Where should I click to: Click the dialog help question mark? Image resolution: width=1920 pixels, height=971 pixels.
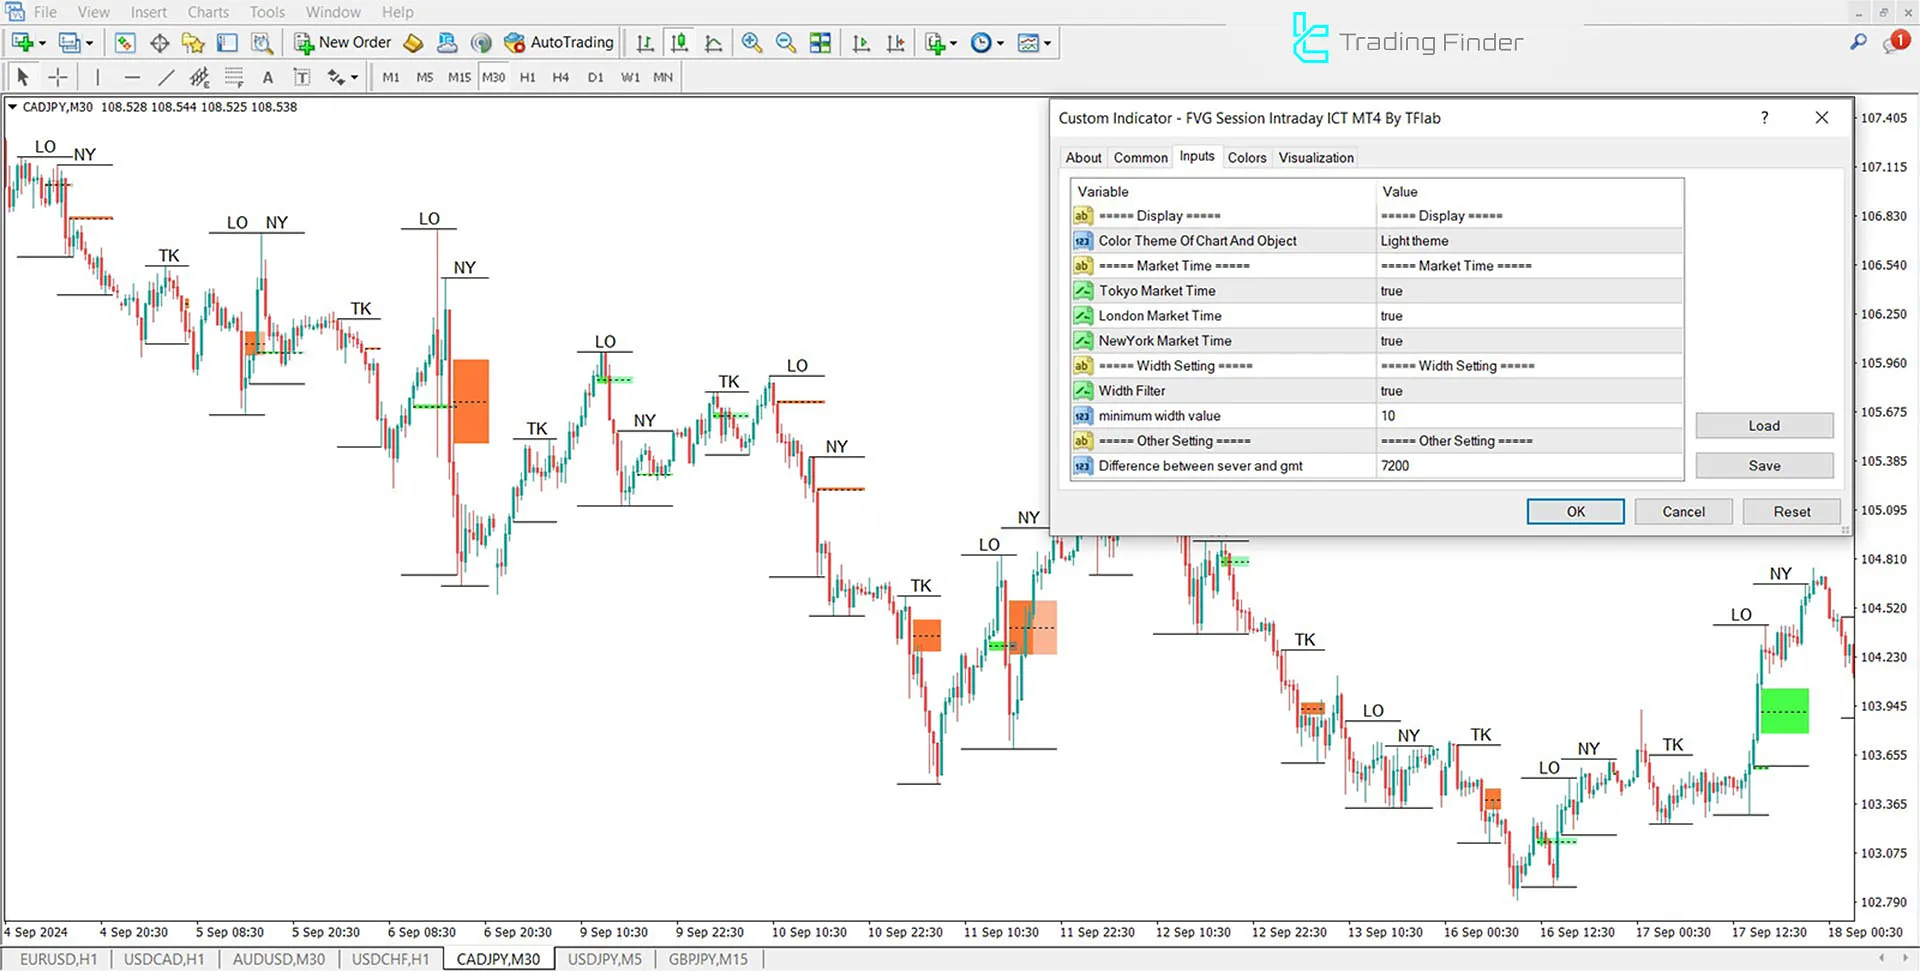(1764, 118)
